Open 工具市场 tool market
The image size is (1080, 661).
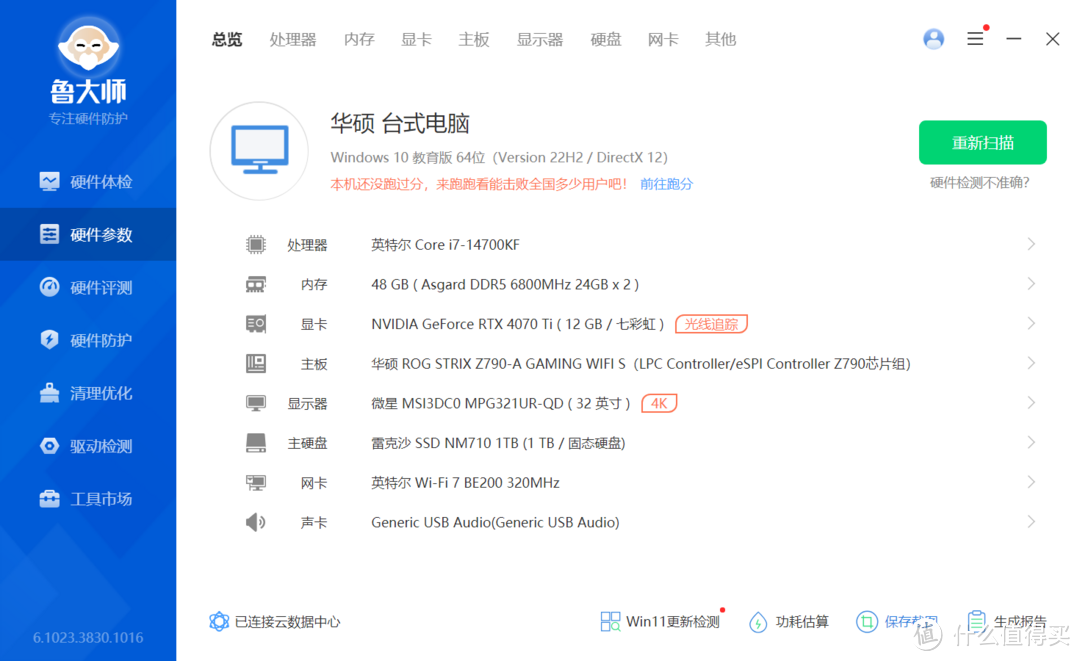(88, 499)
